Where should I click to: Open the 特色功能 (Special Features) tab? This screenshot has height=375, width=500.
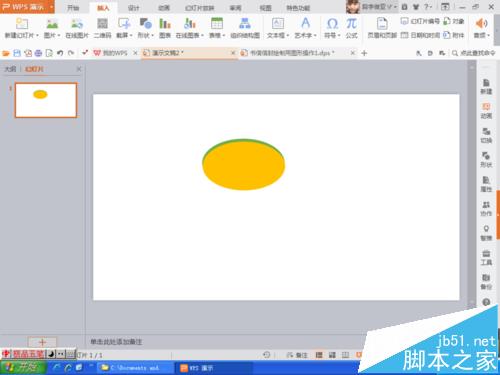point(298,8)
